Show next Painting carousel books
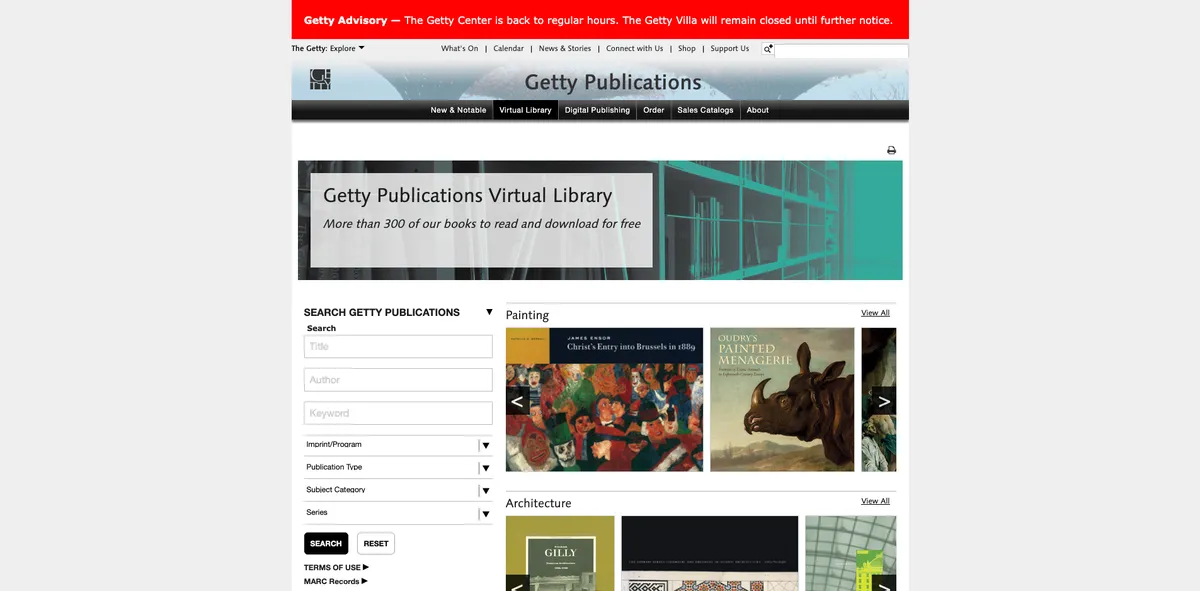The image size is (1200, 591). (884, 401)
